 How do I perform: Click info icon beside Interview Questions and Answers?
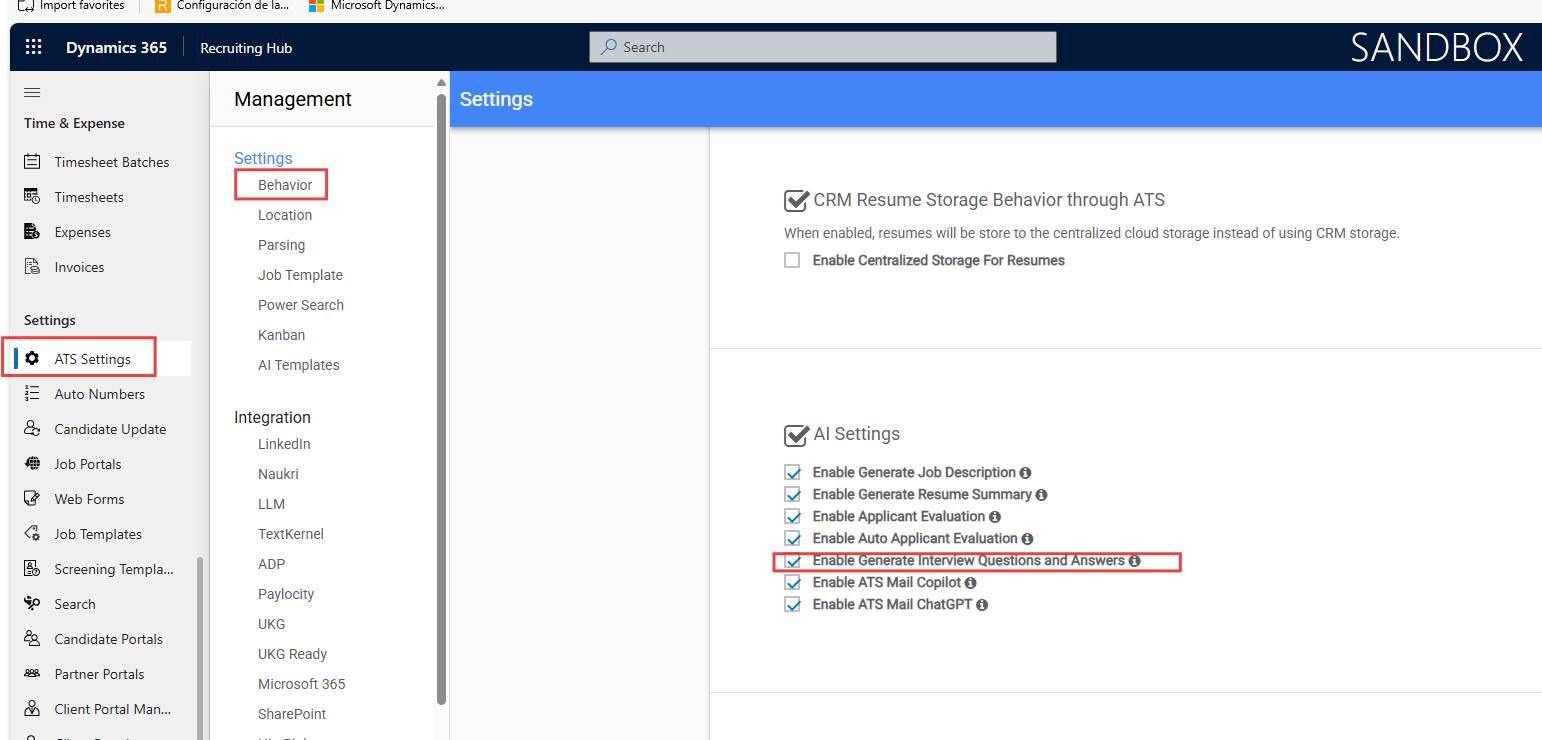click(1134, 561)
